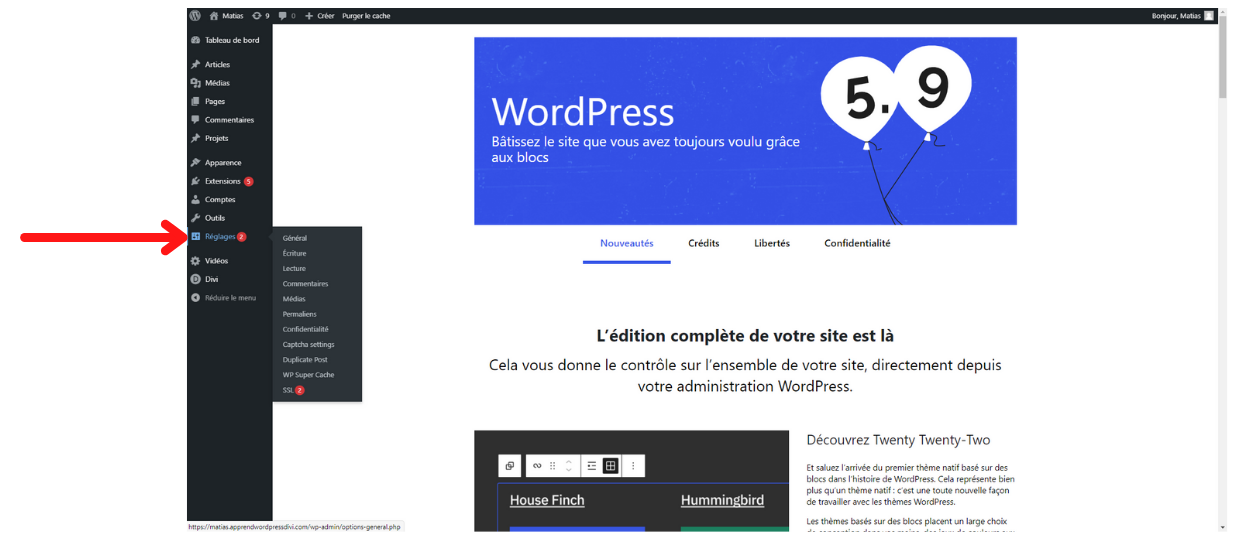1240x540 pixels.
Task: Click the WordPress logo in admin bar
Action: (195, 16)
